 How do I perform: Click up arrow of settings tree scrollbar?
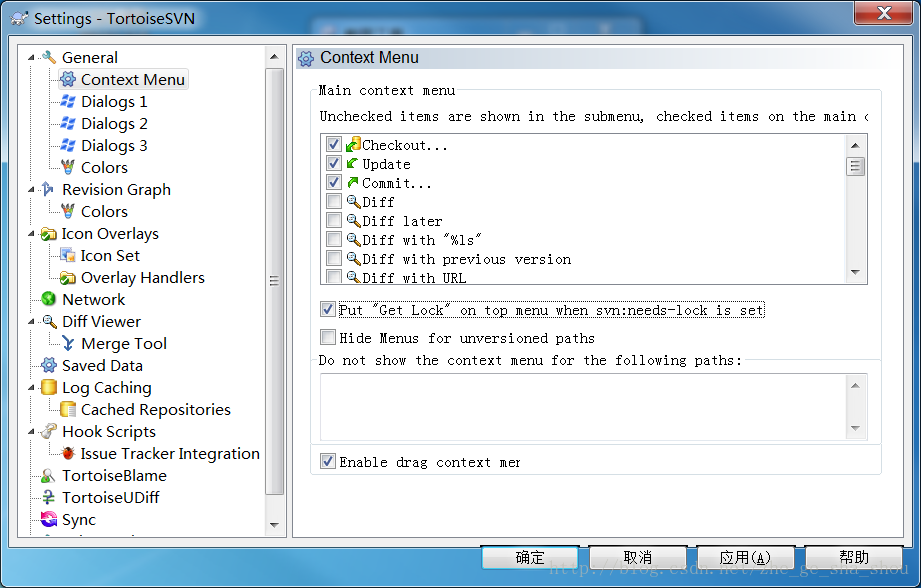(x=274, y=57)
